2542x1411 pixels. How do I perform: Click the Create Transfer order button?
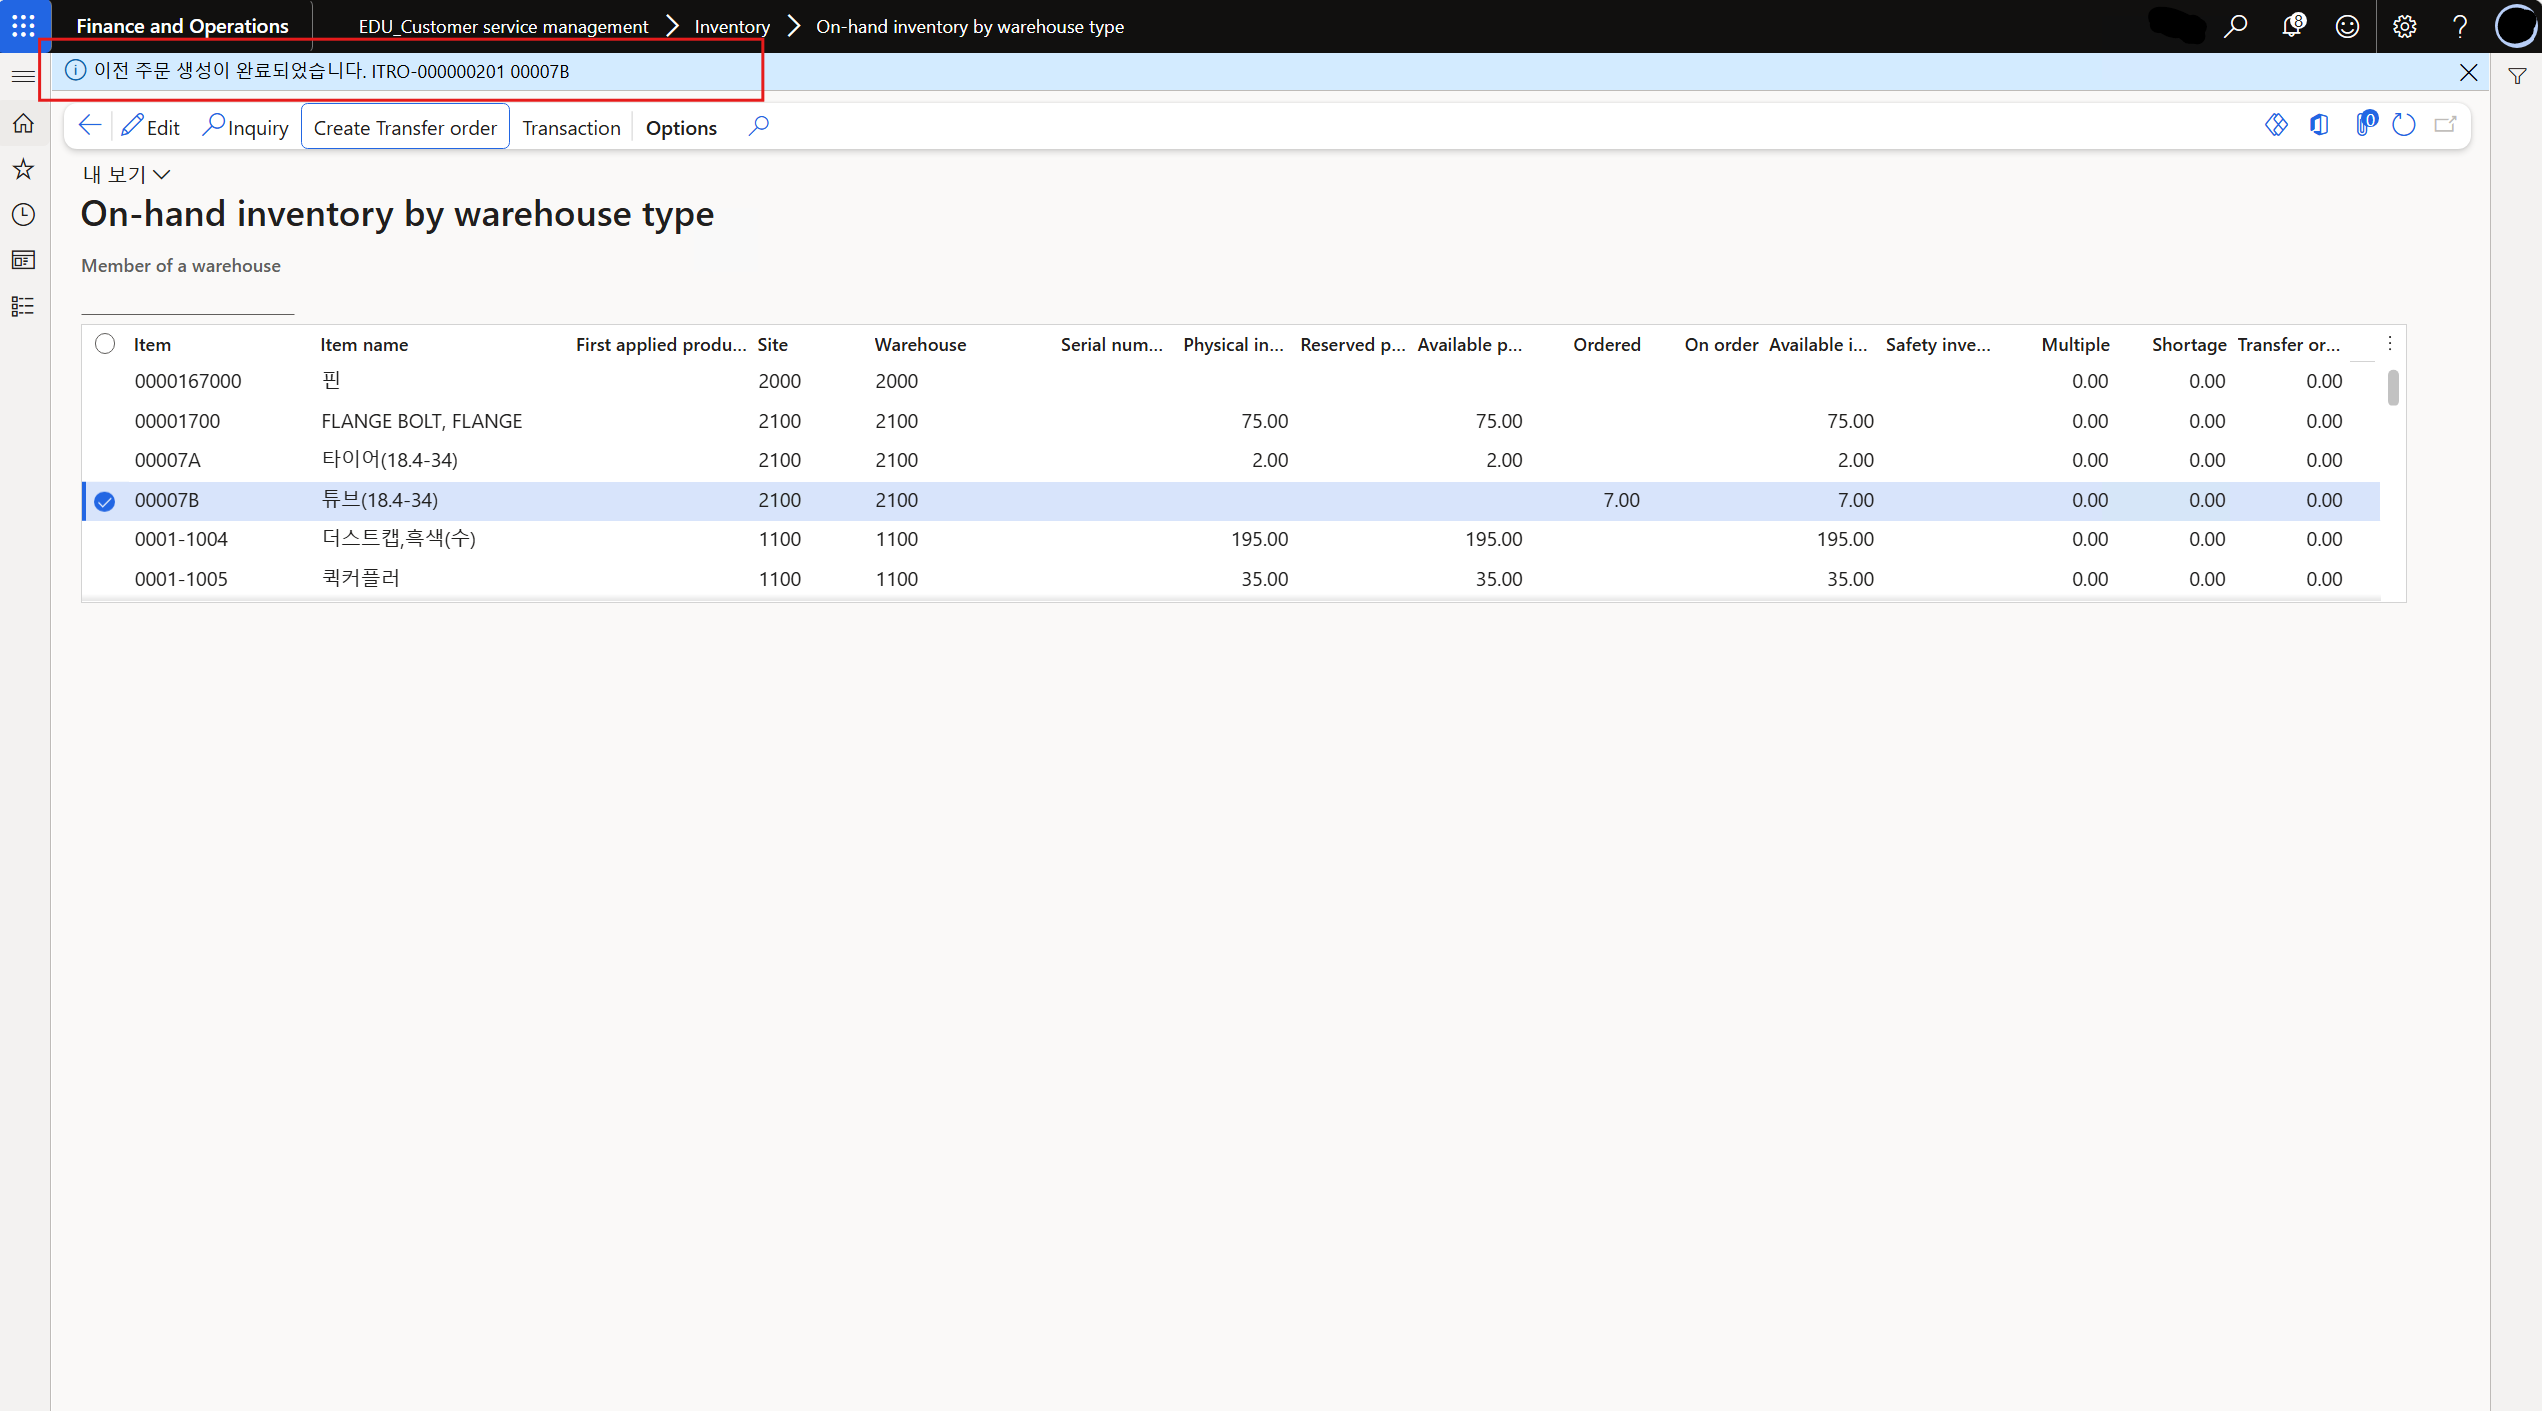coord(405,128)
